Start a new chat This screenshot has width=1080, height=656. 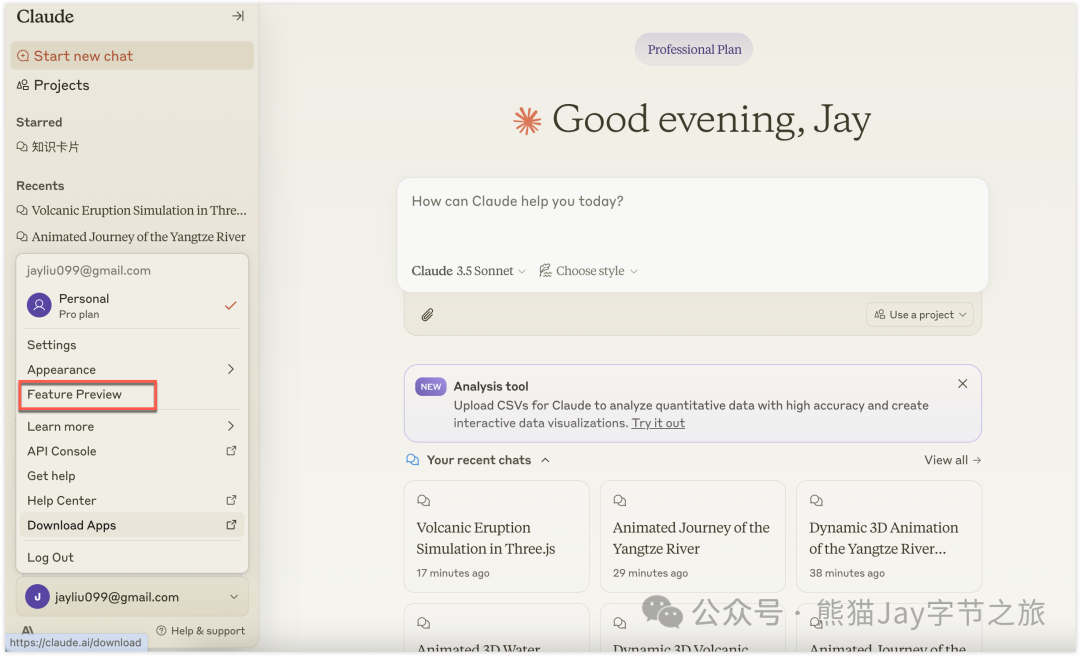(83, 56)
